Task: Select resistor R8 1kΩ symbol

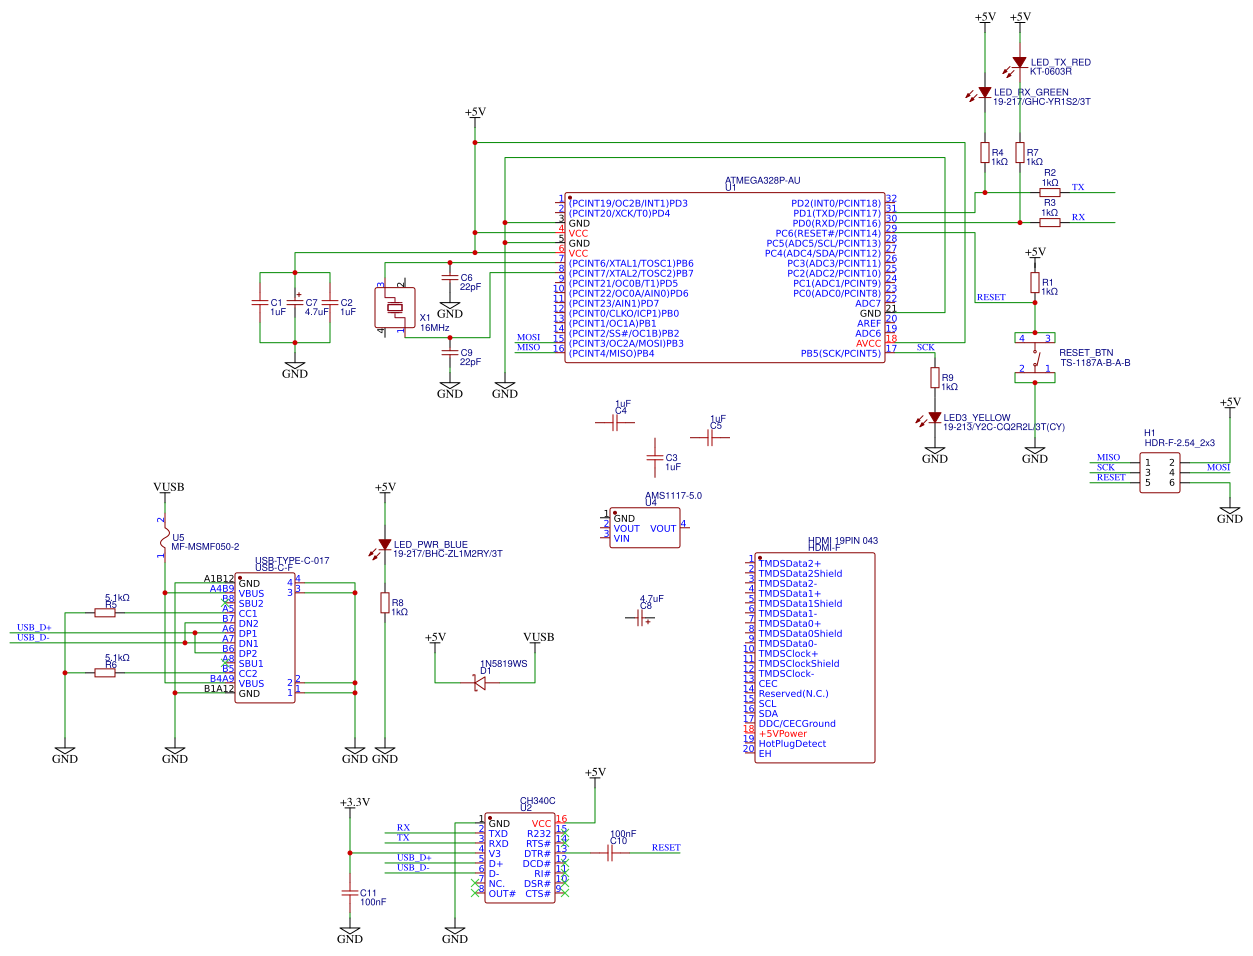Action: coord(385,605)
